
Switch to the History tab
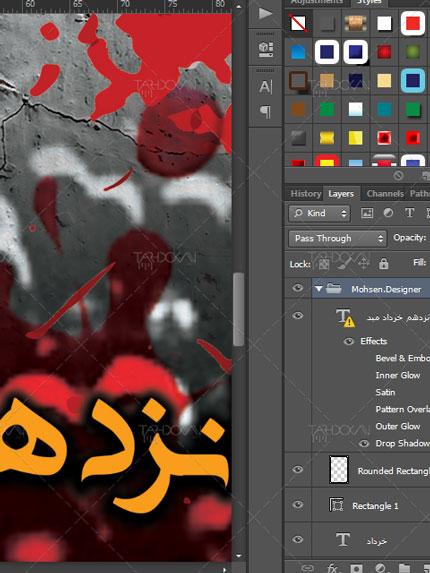coord(305,193)
